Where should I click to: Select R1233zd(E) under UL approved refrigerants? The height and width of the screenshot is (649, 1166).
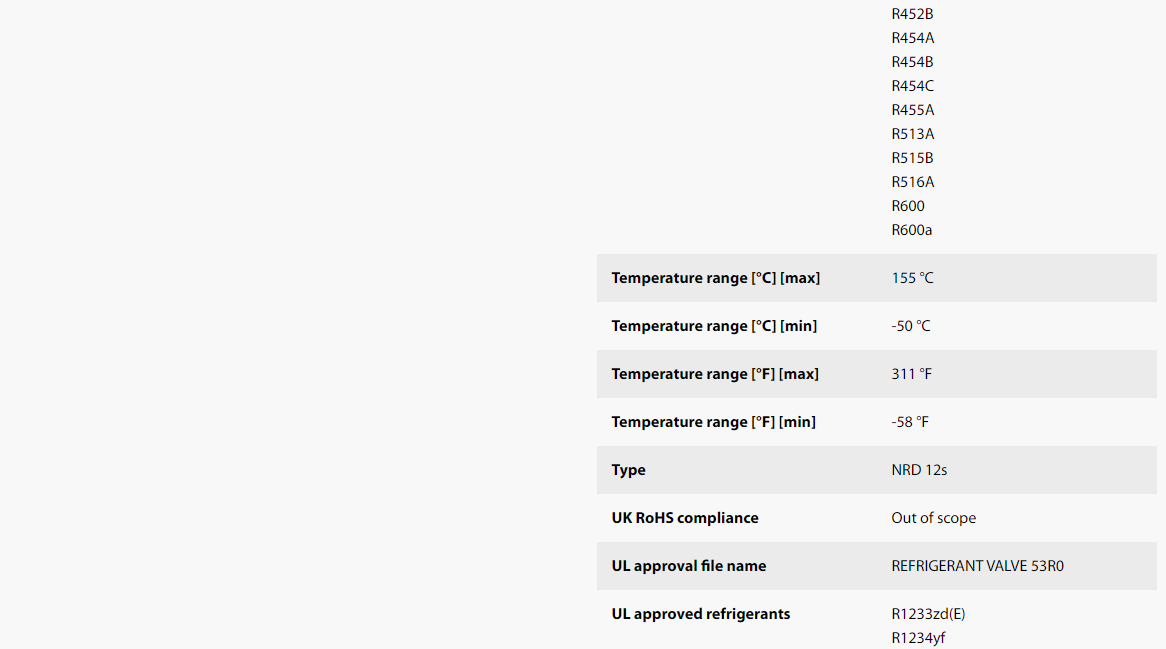click(928, 614)
